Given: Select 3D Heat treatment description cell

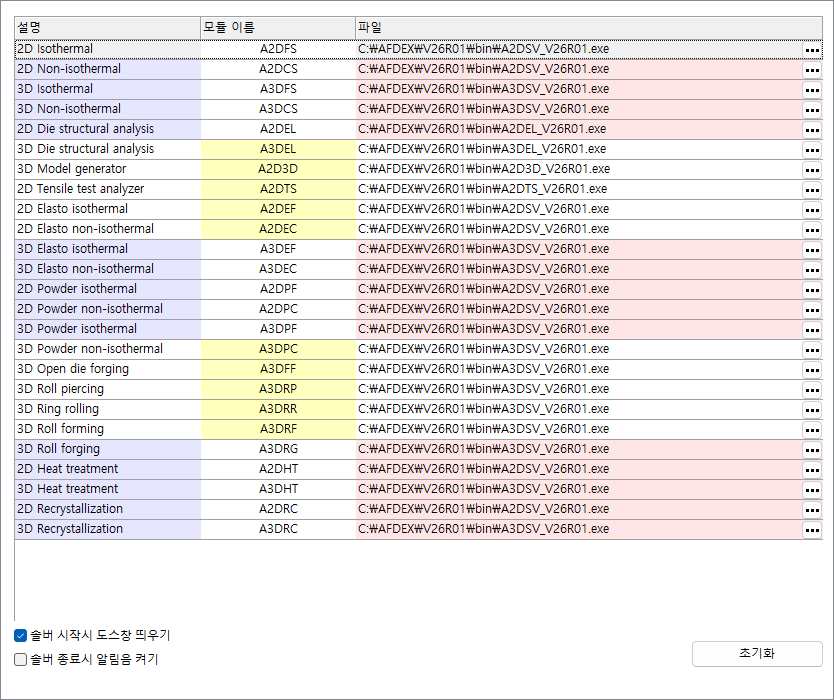Looking at the screenshot, I should click(107, 489).
